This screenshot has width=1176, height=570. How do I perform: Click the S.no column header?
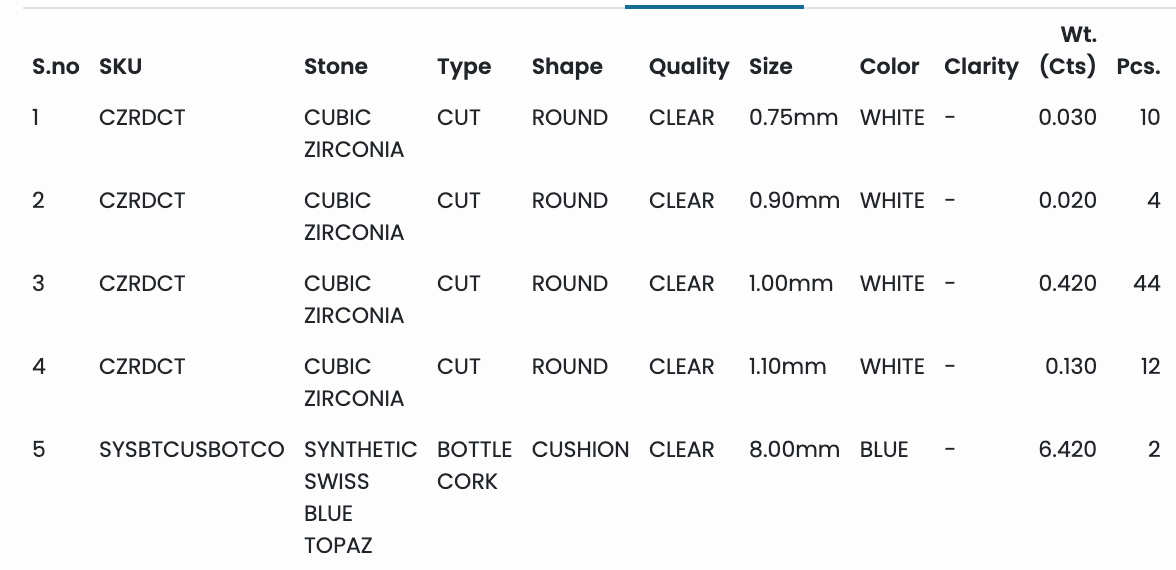pyautogui.click(x=56, y=67)
